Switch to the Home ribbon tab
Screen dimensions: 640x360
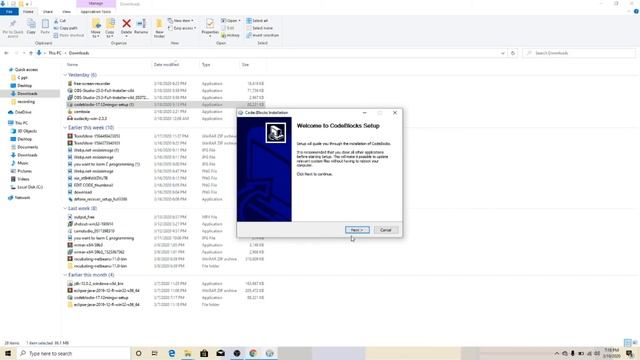28,11
